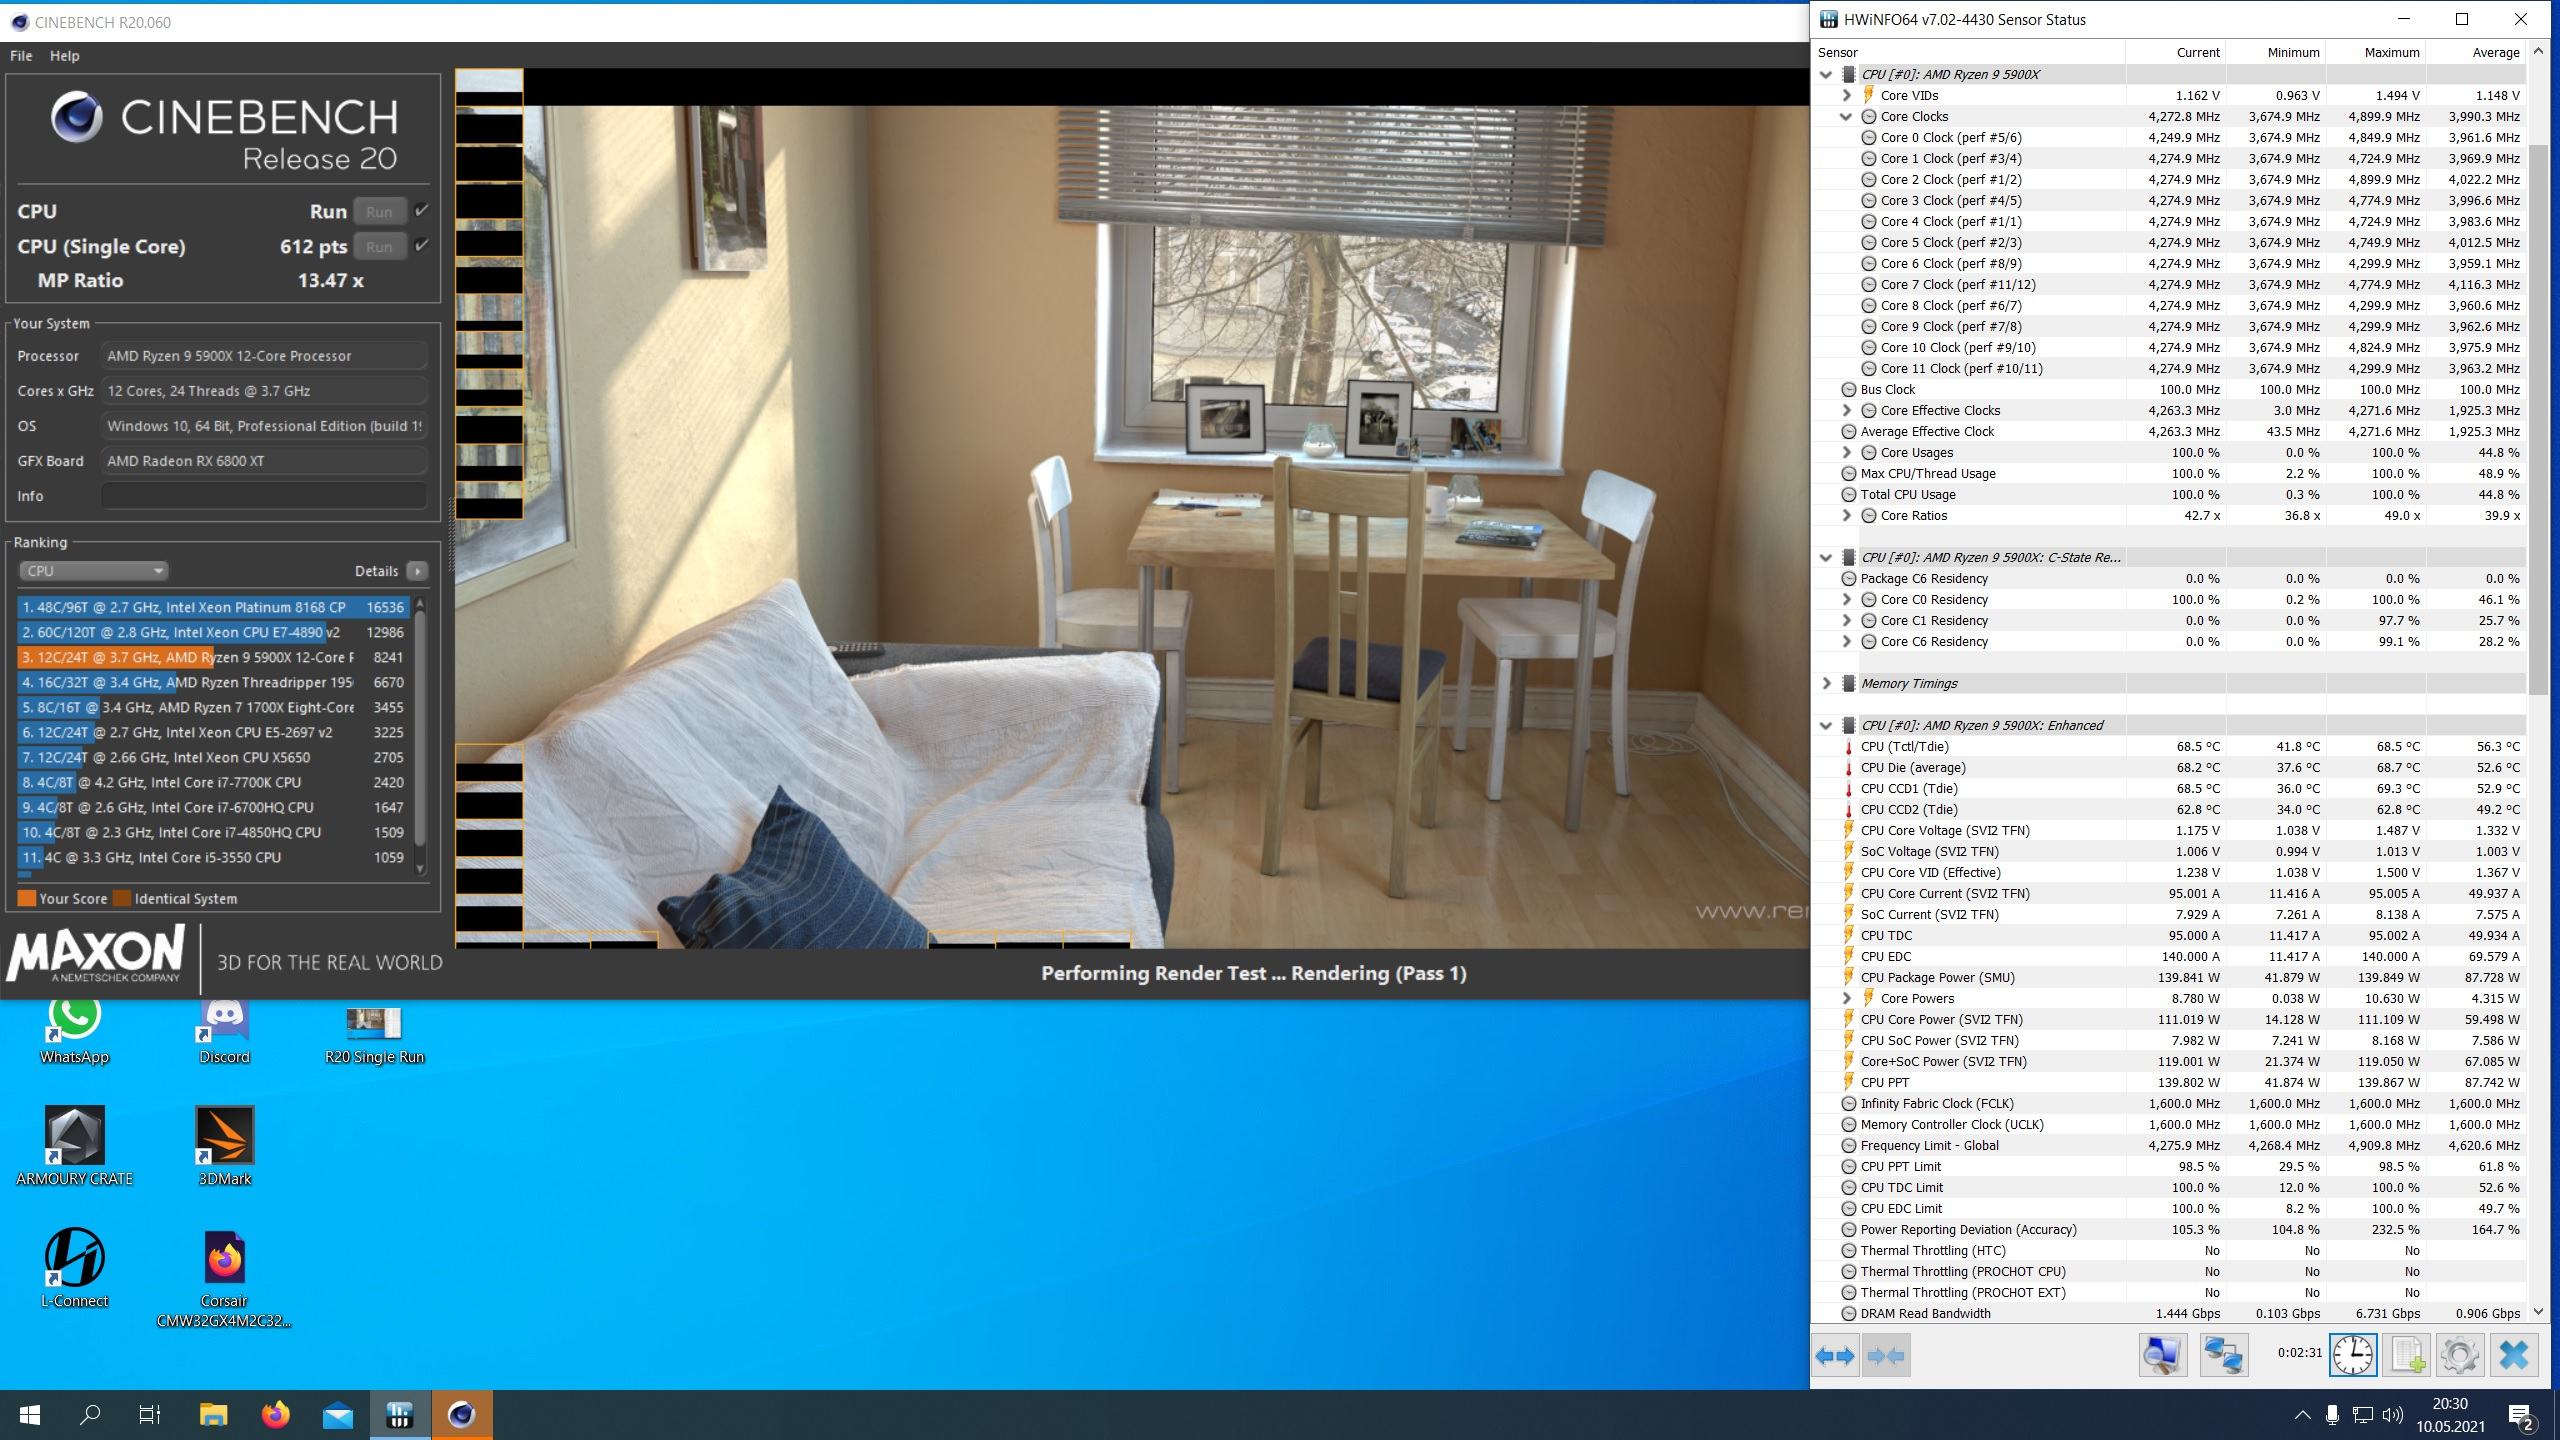
Task: Click the collapse columns arrows icon in HWiNFO
Action: [1886, 1356]
